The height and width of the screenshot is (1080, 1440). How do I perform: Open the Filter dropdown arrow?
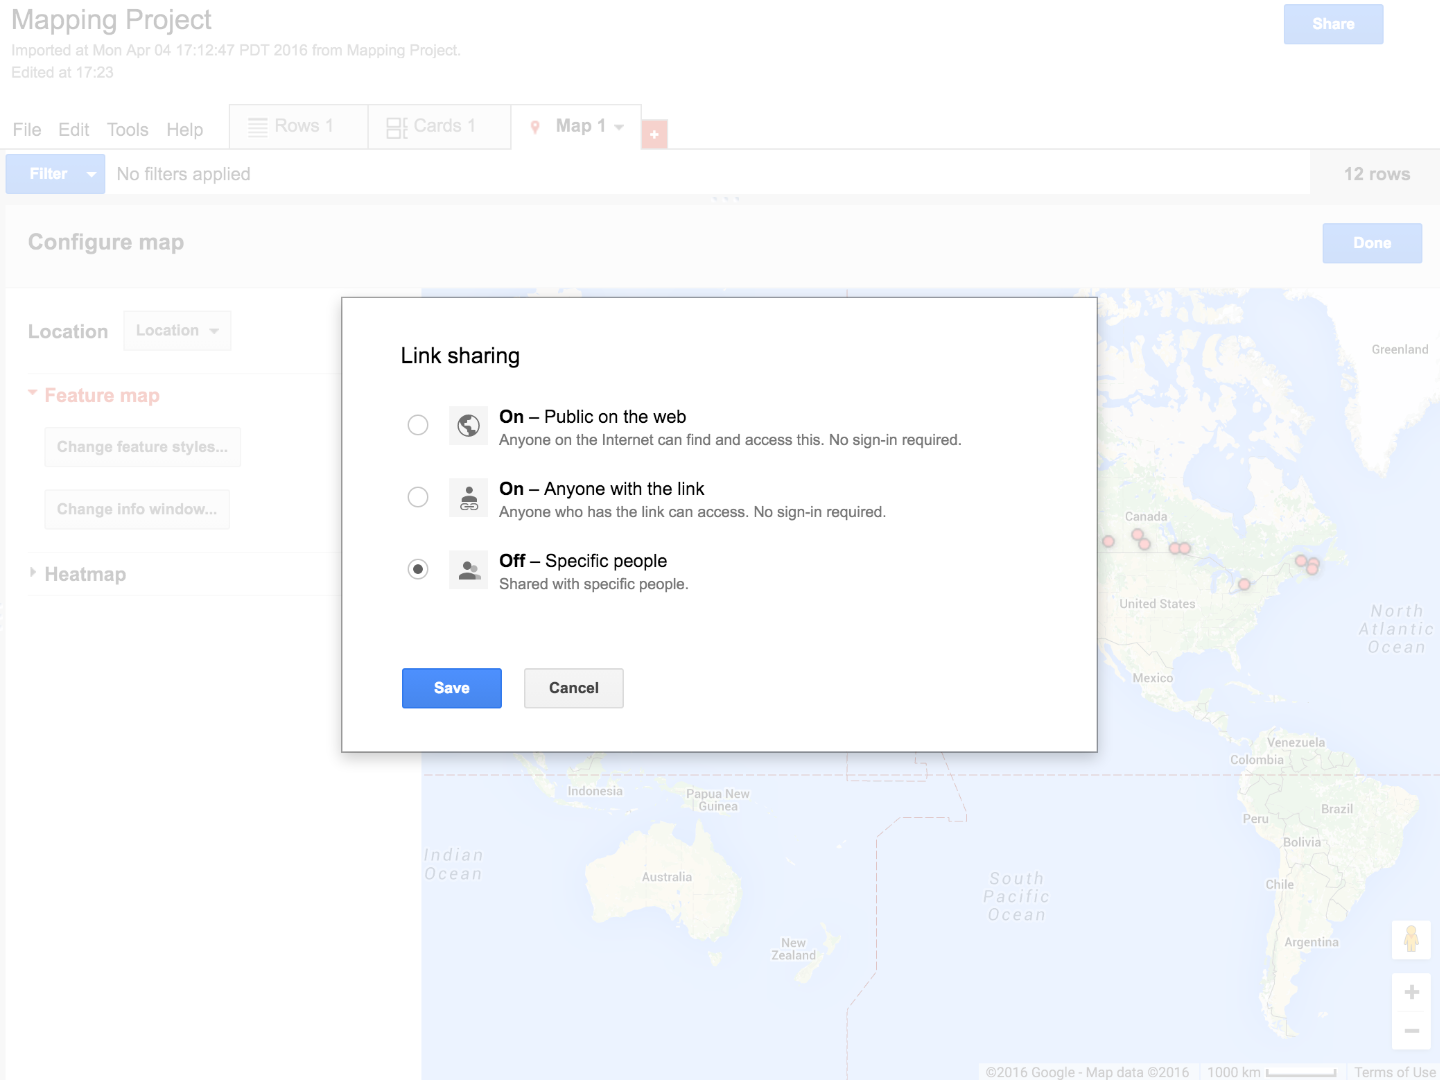(91, 174)
